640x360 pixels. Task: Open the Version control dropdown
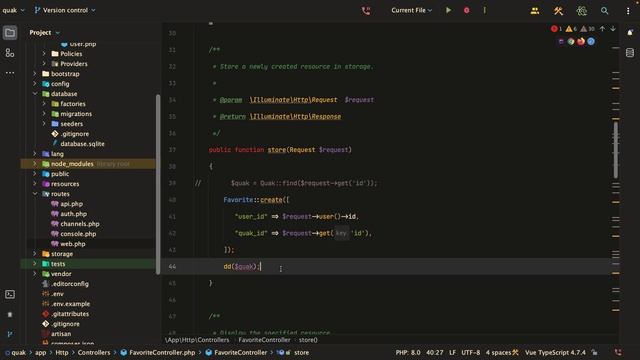click(65, 10)
